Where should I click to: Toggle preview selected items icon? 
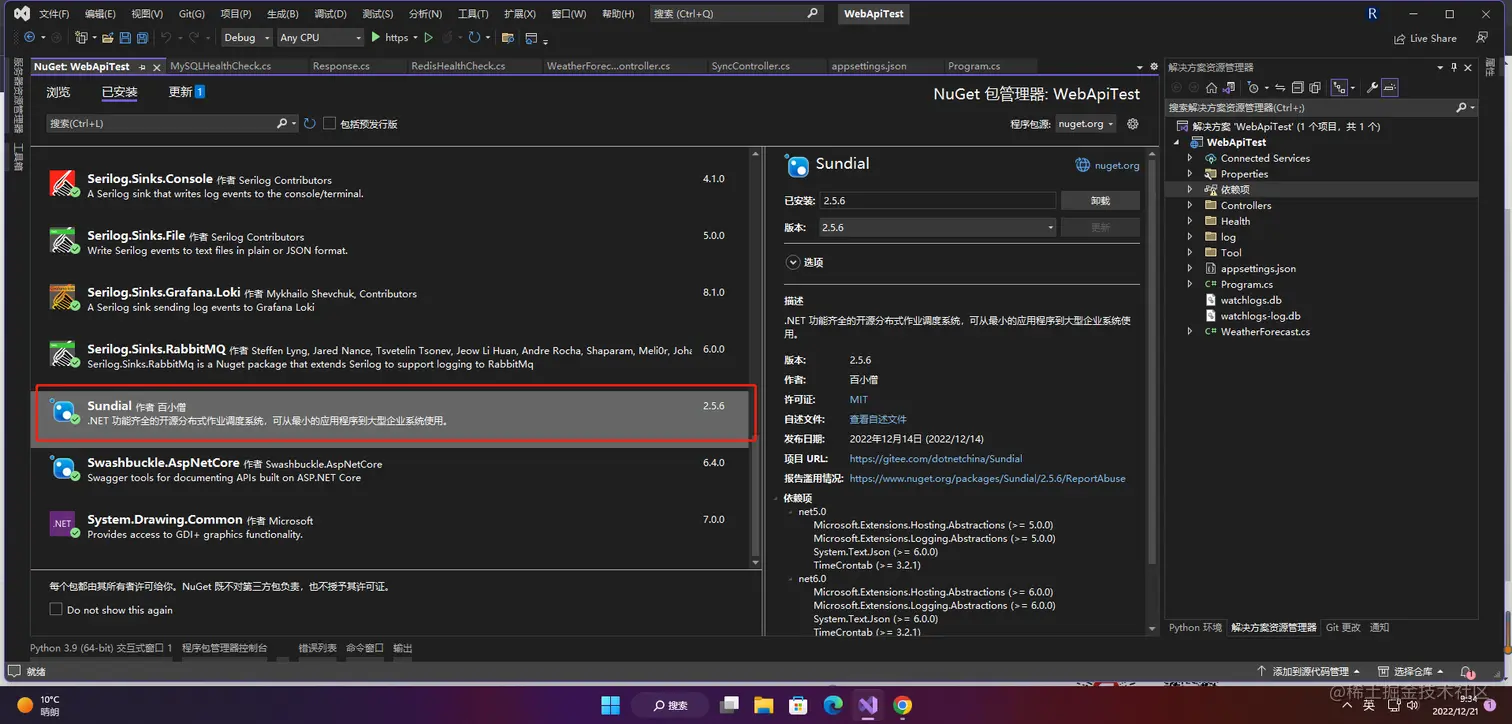pyautogui.click(x=1390, y=88)
